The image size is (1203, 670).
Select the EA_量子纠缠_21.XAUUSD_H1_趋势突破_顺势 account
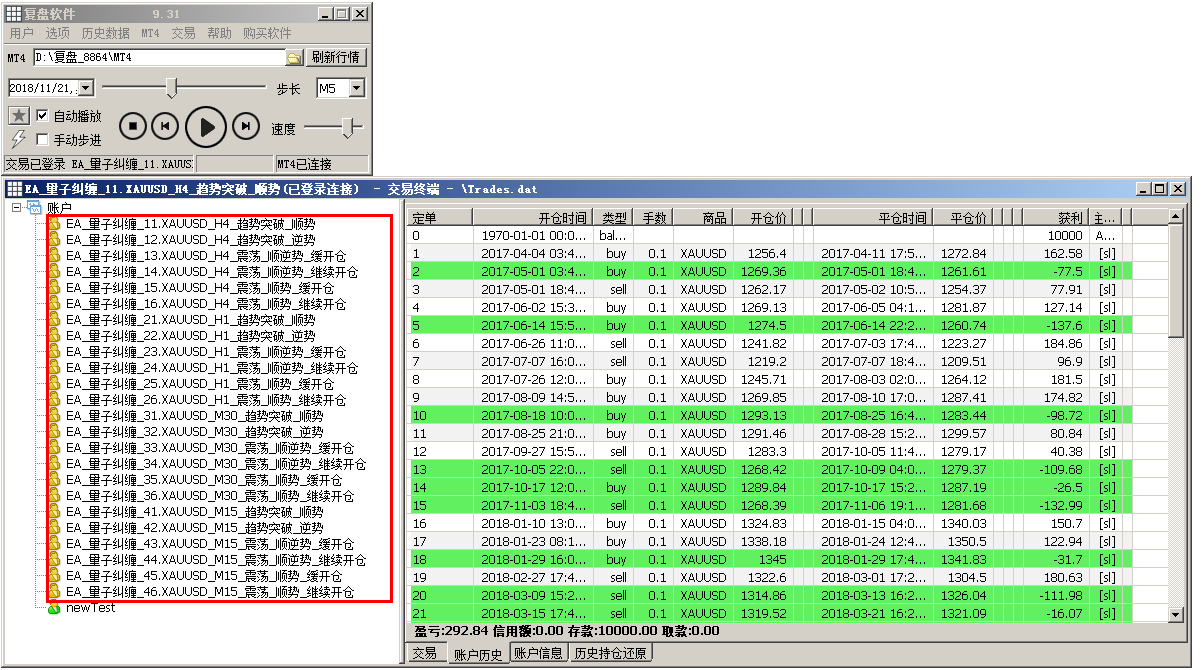pos(190,320)
